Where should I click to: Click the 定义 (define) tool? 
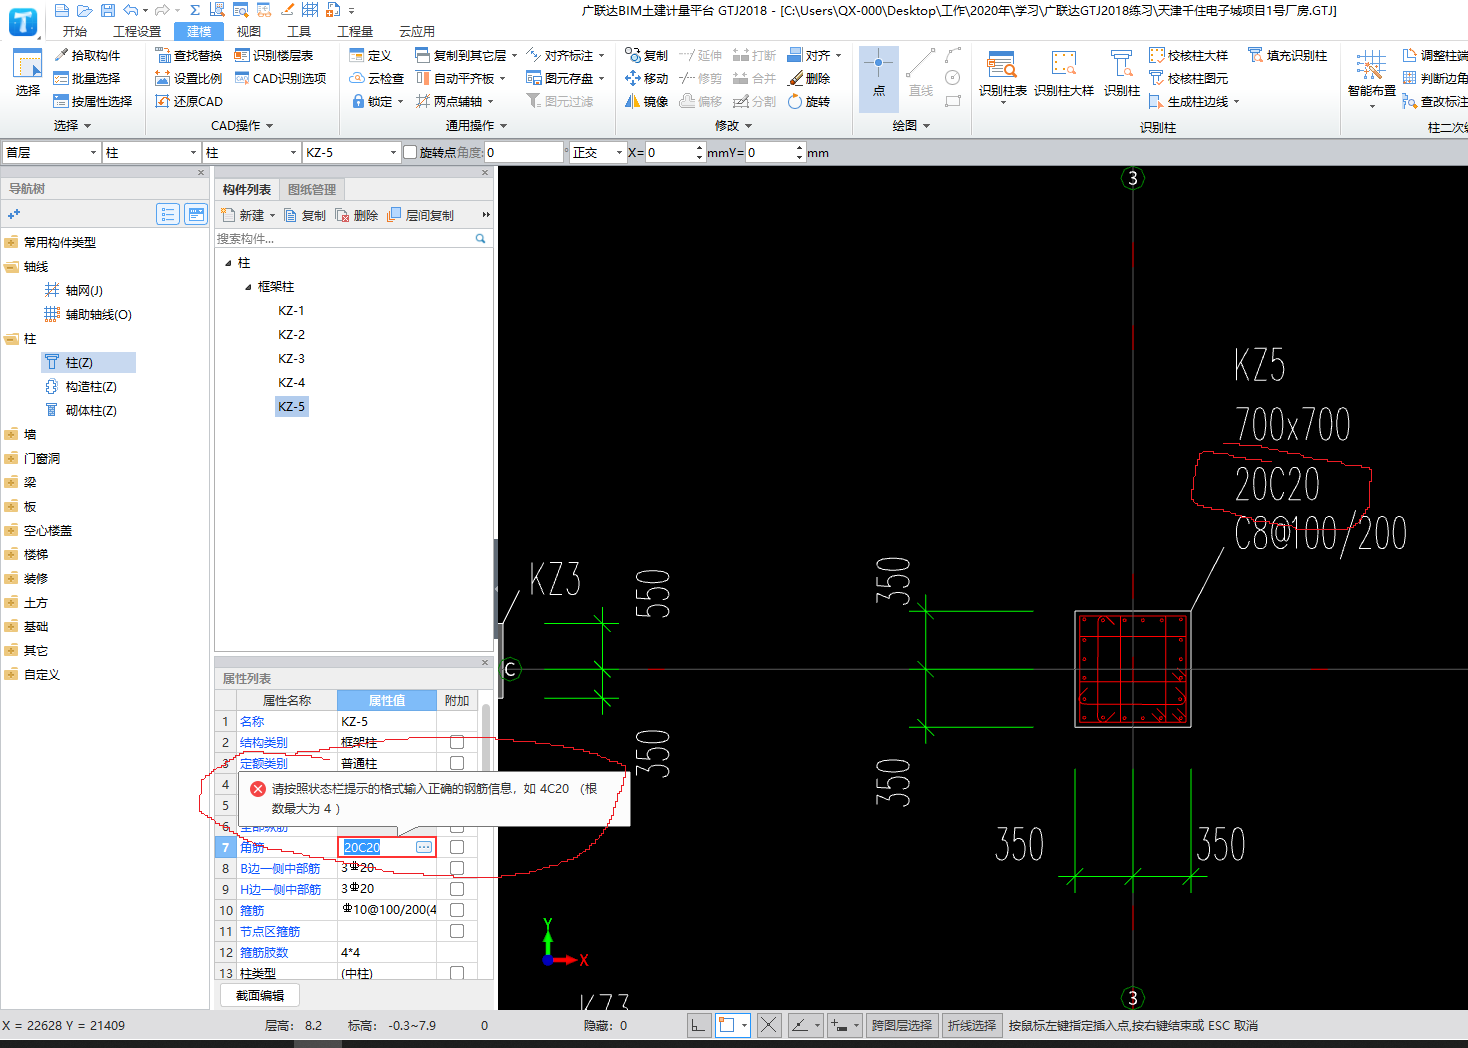[x=370, y=55]
